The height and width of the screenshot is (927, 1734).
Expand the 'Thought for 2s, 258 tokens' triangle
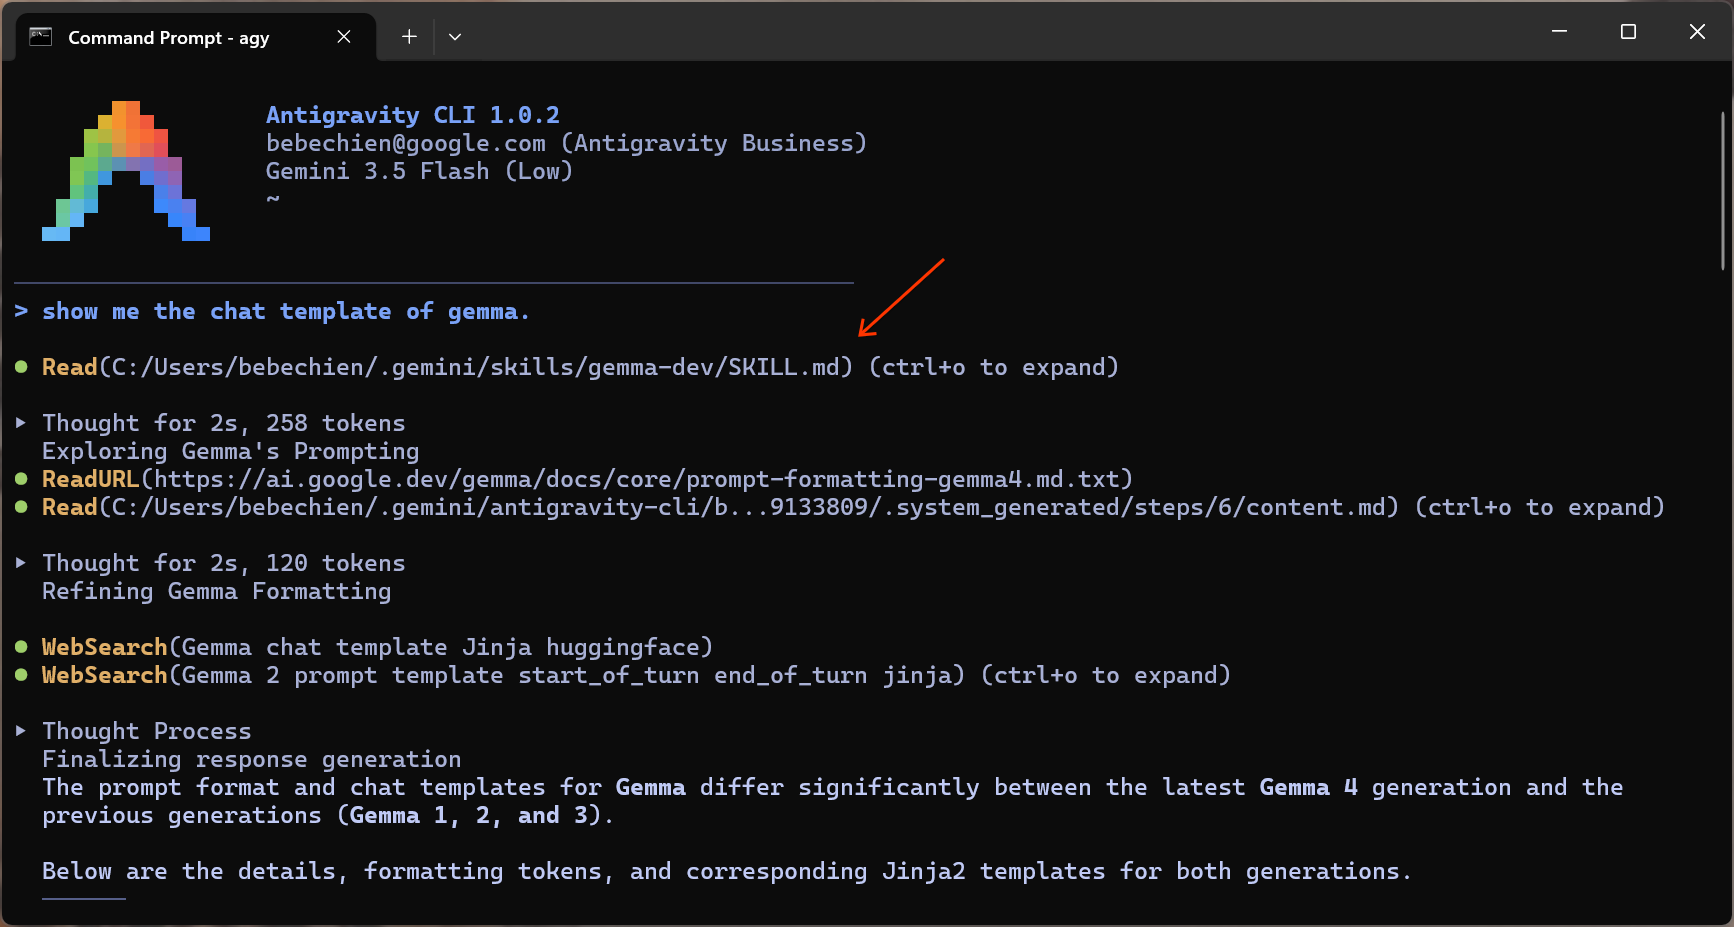click(21, 423)
